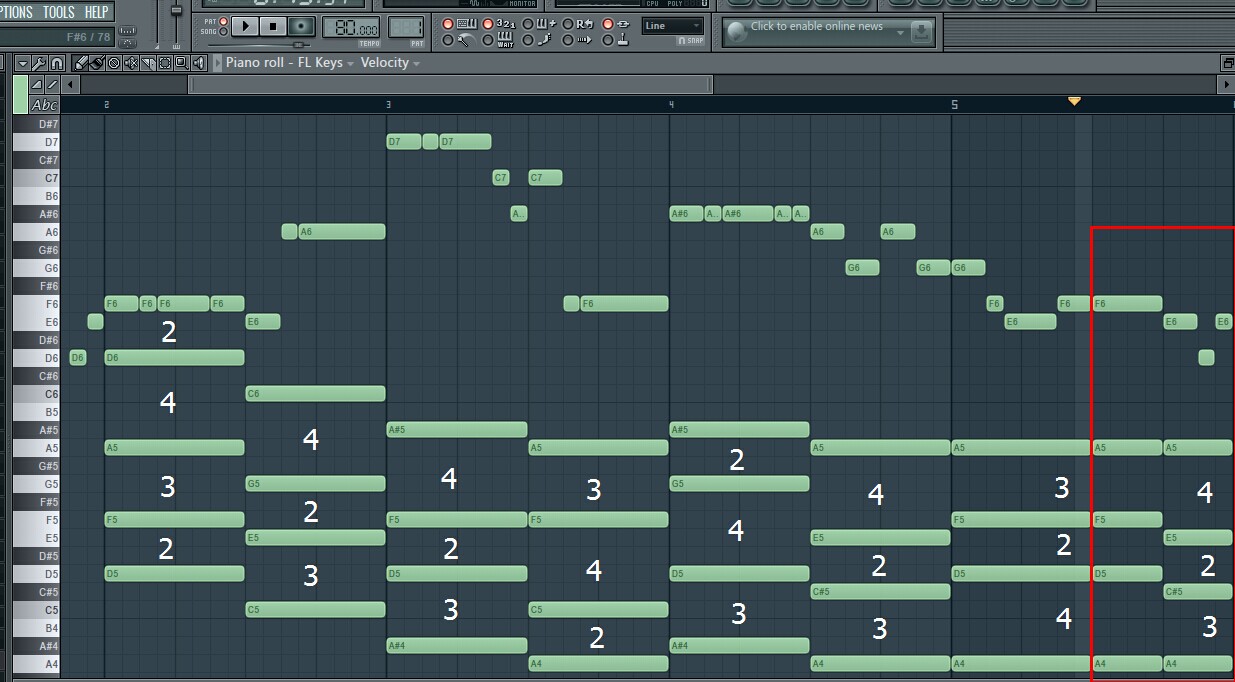Open the Velocity event dropdown
The height and width of the screenshot is (682, 1235).
tap(390, 63)
